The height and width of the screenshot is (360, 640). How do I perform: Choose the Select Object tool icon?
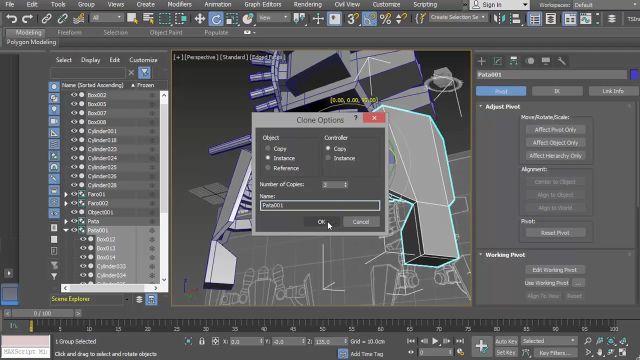pos(132,19)
